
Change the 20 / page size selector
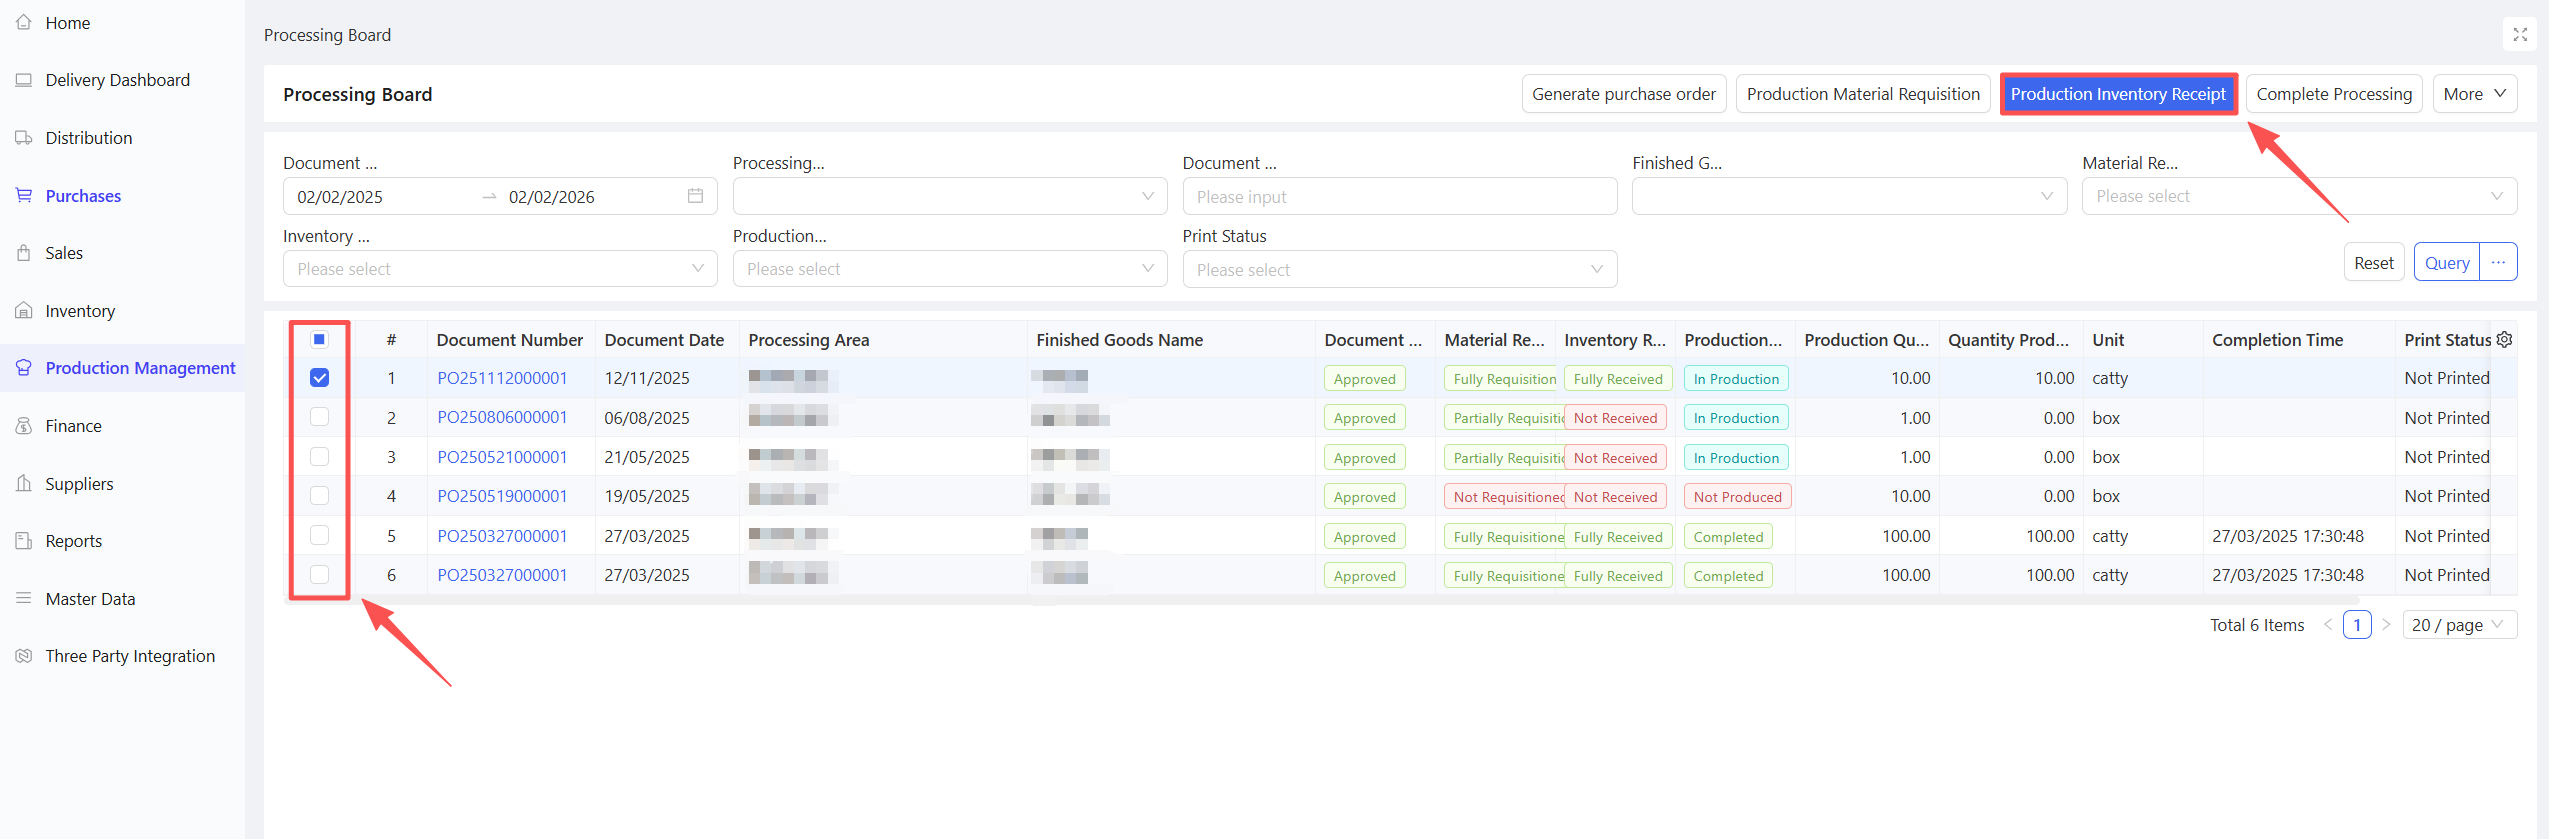(x=2458, y=625)
